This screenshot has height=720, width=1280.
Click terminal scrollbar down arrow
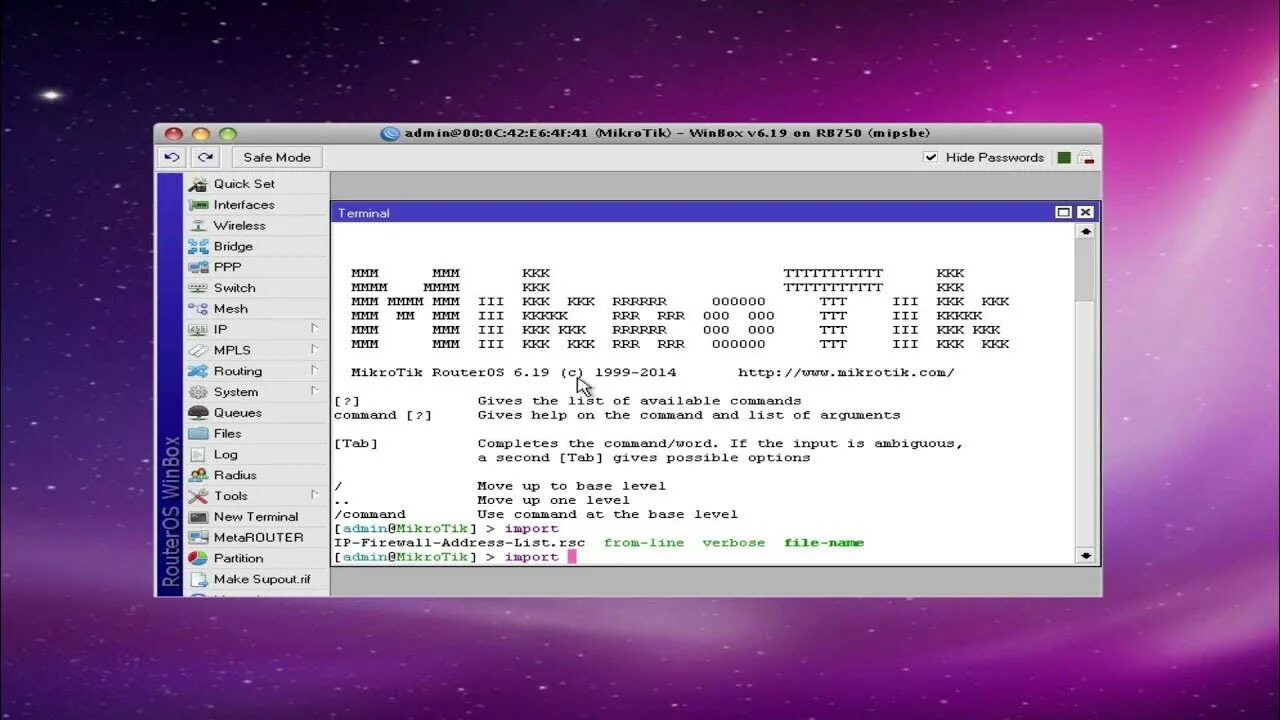point(1085,555)
